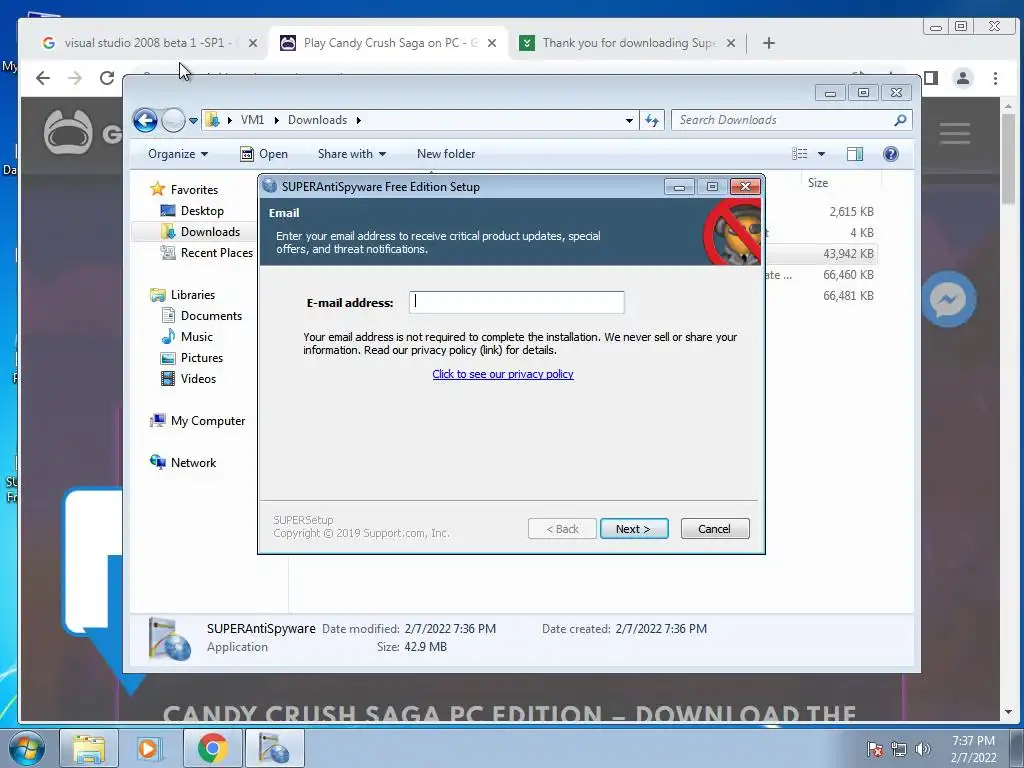This screenshot has height=768, width=1024.
Task: Switch to Thank you for downloading tab
Action: tap(620, 43)
